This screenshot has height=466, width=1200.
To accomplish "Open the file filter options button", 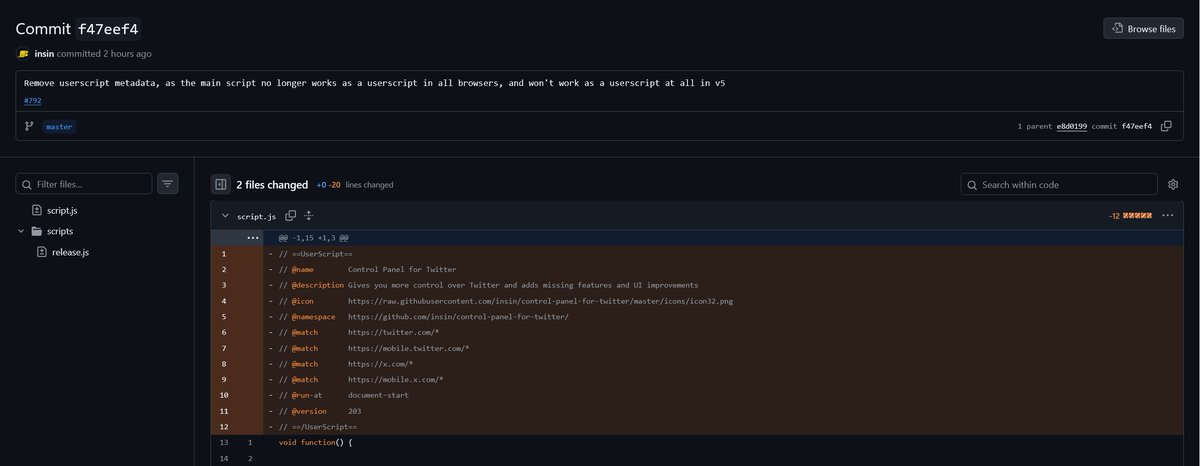I will (x=168, y=184).
